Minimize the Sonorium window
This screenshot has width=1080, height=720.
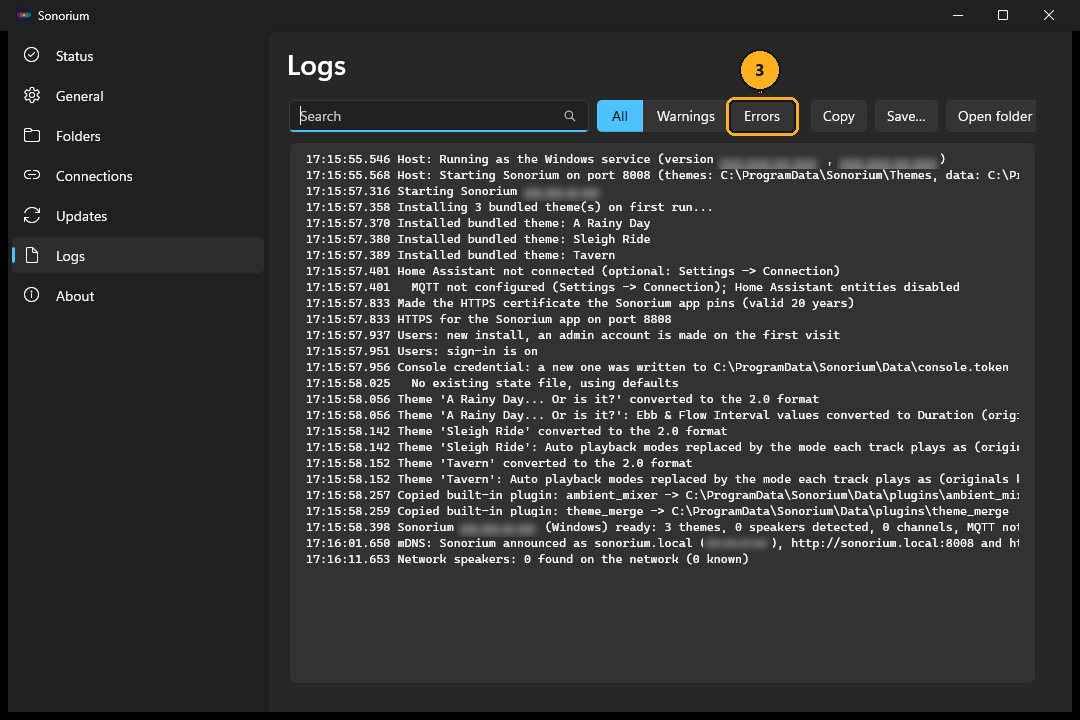(957, 15)
